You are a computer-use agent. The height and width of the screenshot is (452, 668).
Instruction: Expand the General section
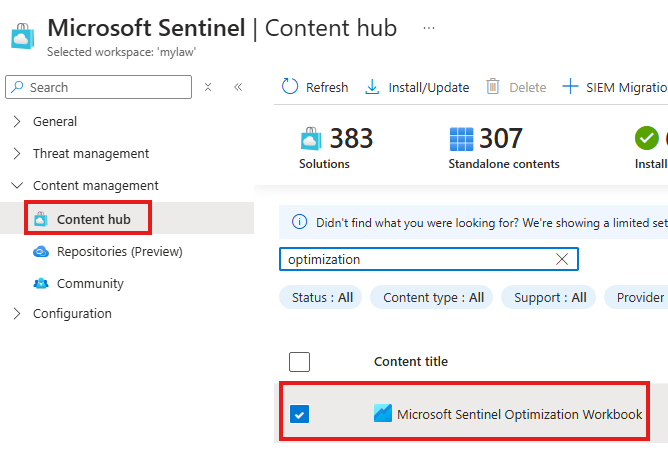click(x=17, y=122)
